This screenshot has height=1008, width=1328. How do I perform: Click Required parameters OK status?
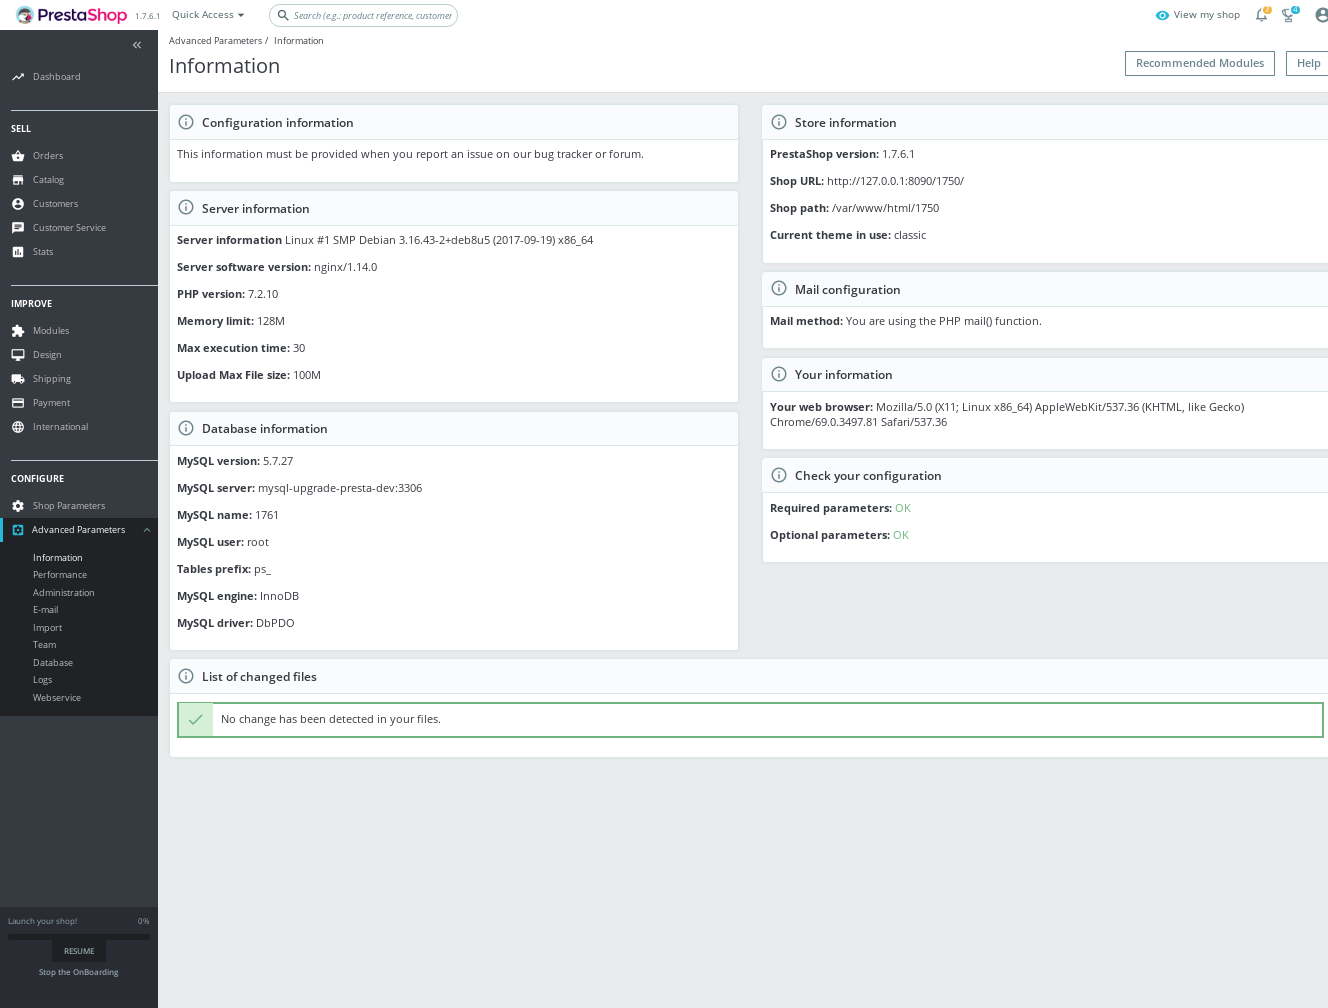pyautogui.click(x=903, y=508)
